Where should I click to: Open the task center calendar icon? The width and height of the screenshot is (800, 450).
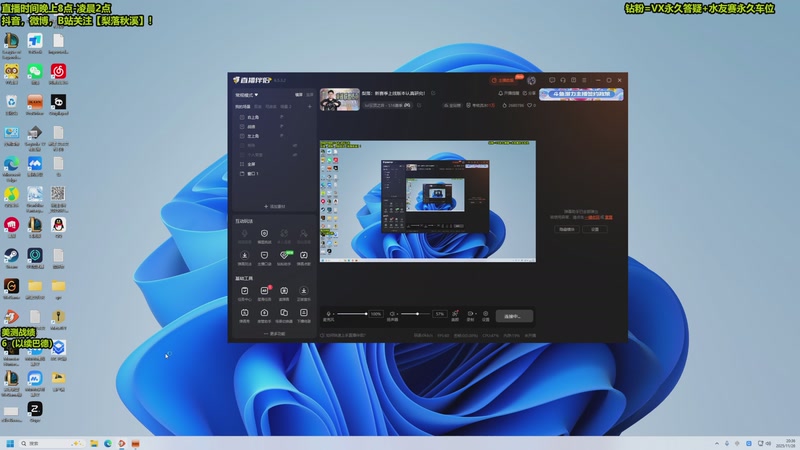click(x=244, y=291)
